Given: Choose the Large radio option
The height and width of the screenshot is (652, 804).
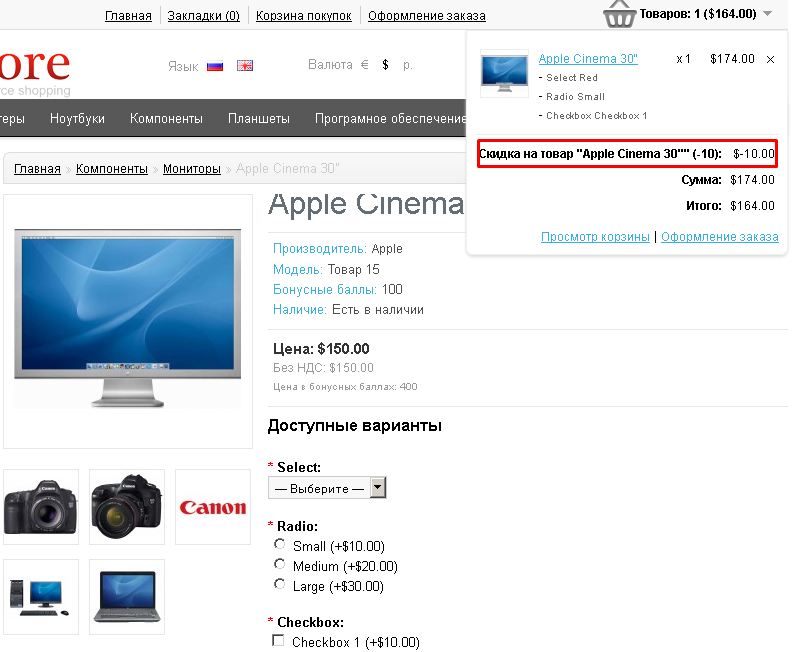Looking at the screenshot, I should coord(279,584).
